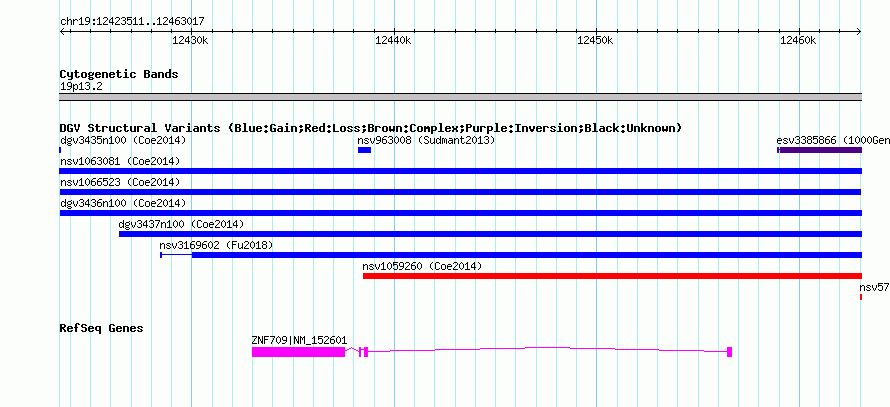Open the nsv3169602 (Fu2018) label
This screenshot has width=890, height=407.
[x=217, y=245]
